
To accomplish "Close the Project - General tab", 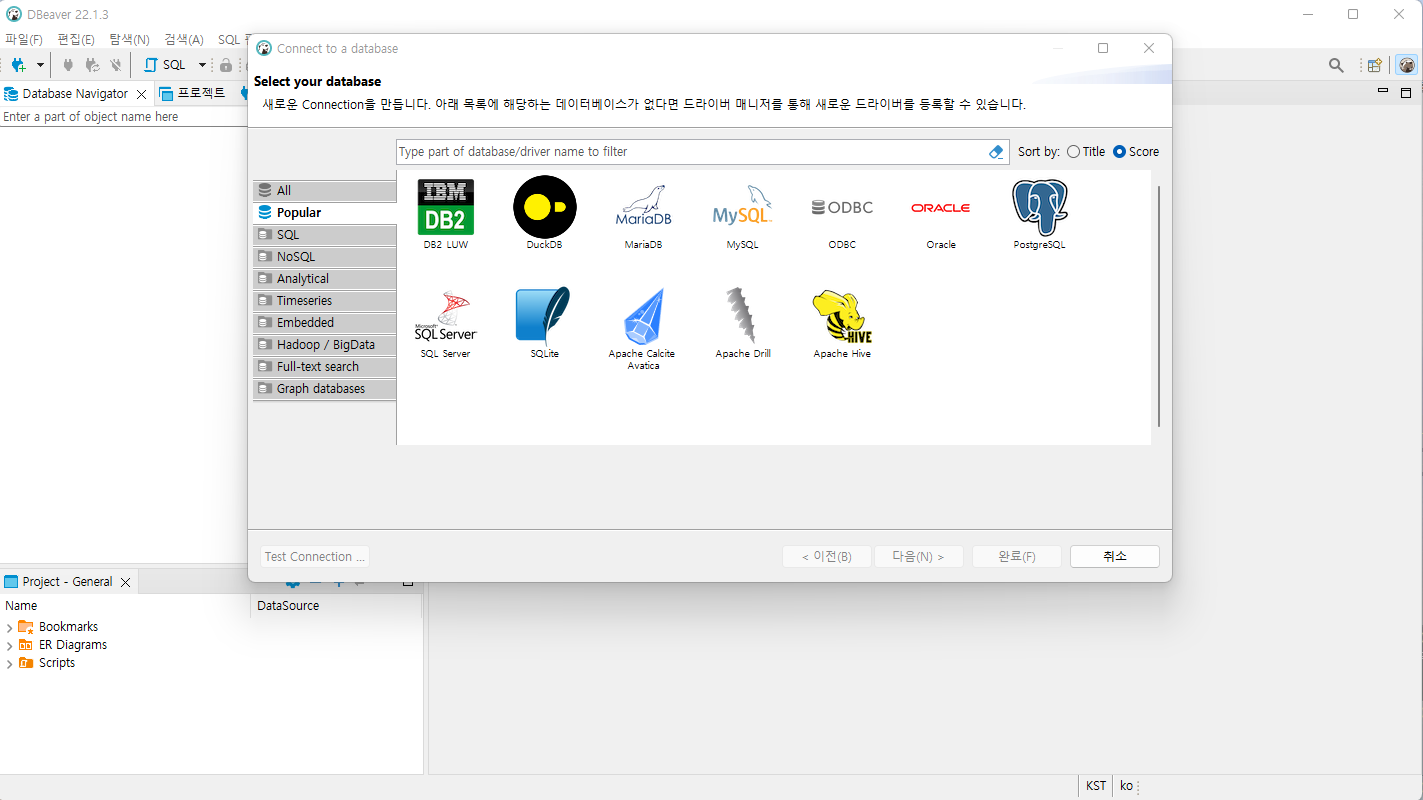I will [125, 582].
